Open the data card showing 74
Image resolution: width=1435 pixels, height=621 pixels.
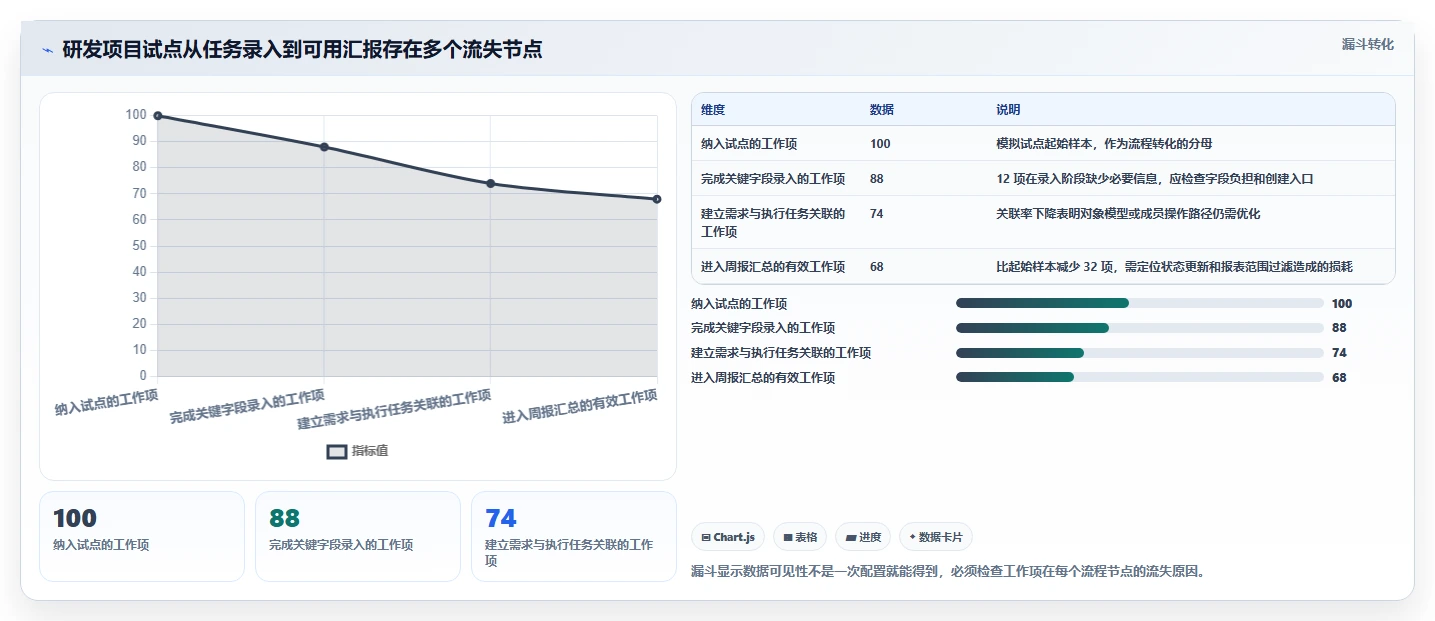(574, 536)
